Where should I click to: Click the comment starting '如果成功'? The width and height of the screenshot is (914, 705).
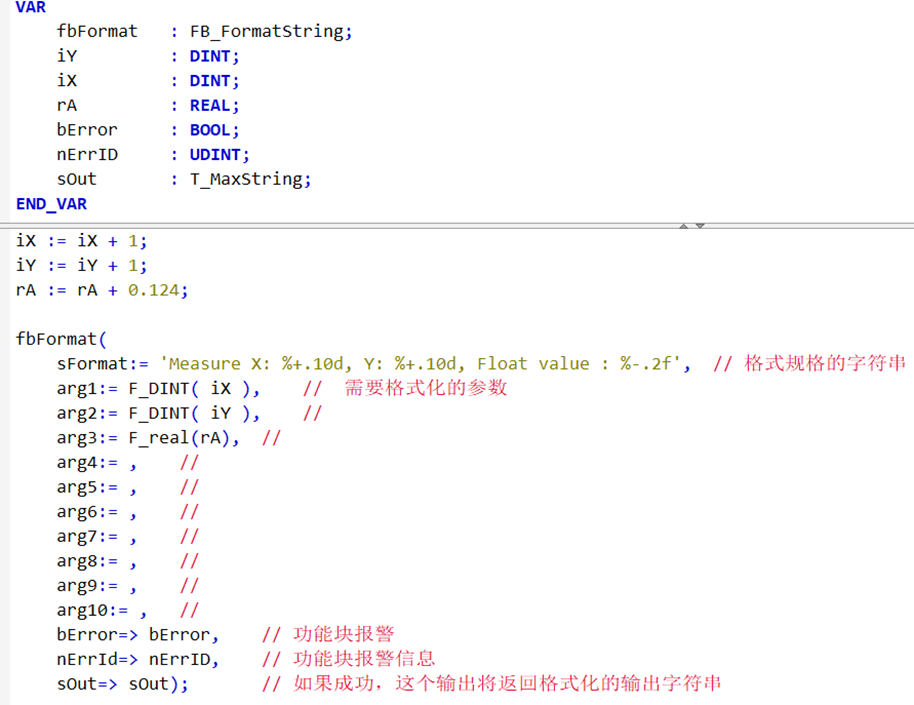click(507, 683)
